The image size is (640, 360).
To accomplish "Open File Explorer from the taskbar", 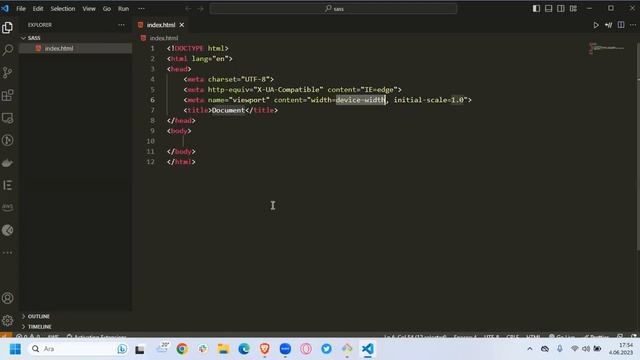I will 223,349.
